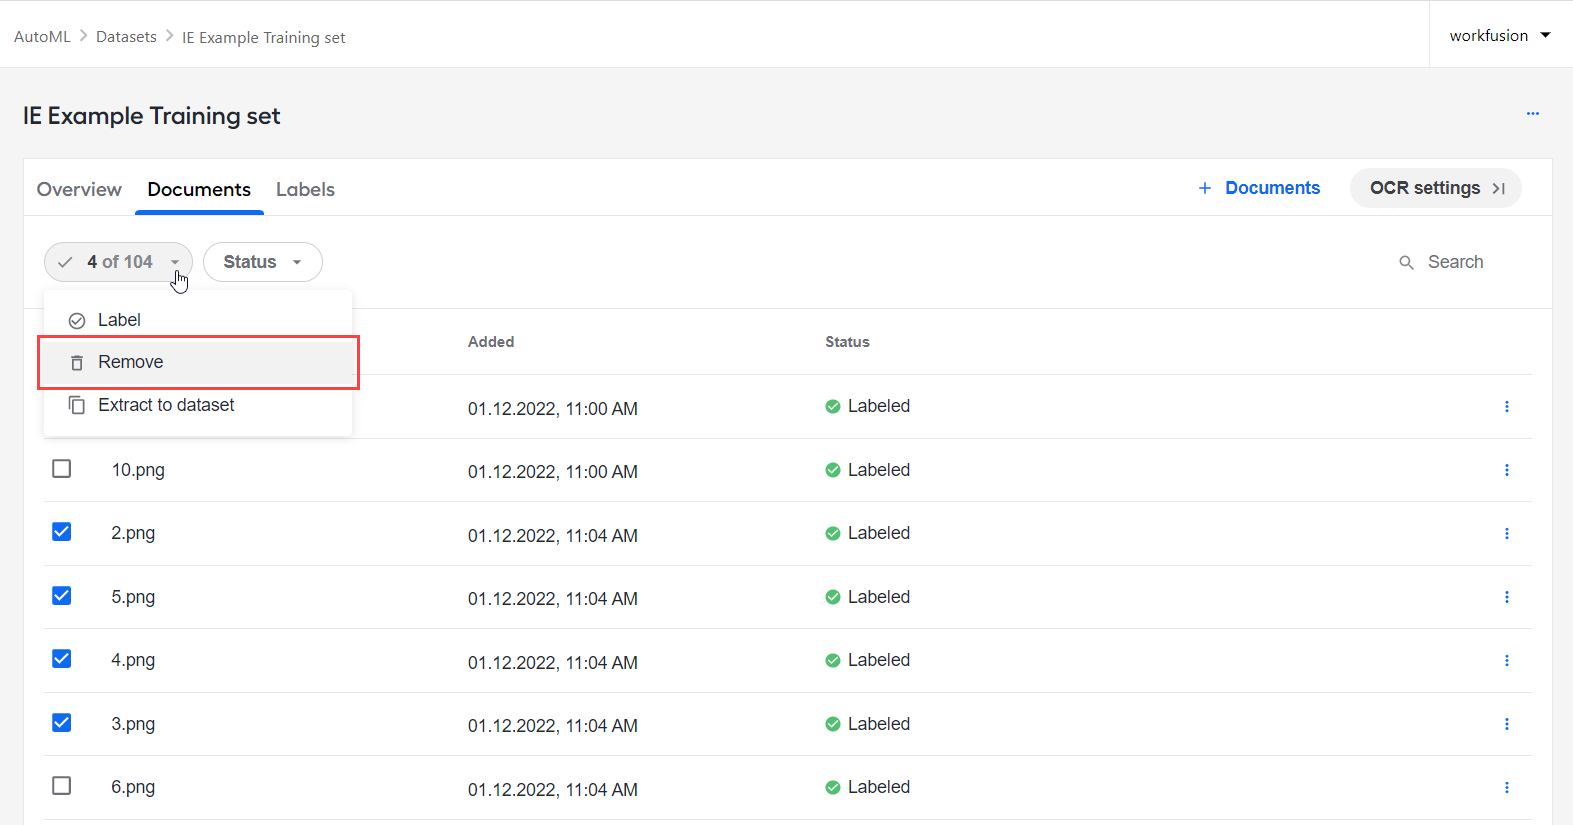The width and height of the screenshot is (1573, 825).
Task: Click selection checkmark in 4 of 104 pill
Action: coord(65,262)
